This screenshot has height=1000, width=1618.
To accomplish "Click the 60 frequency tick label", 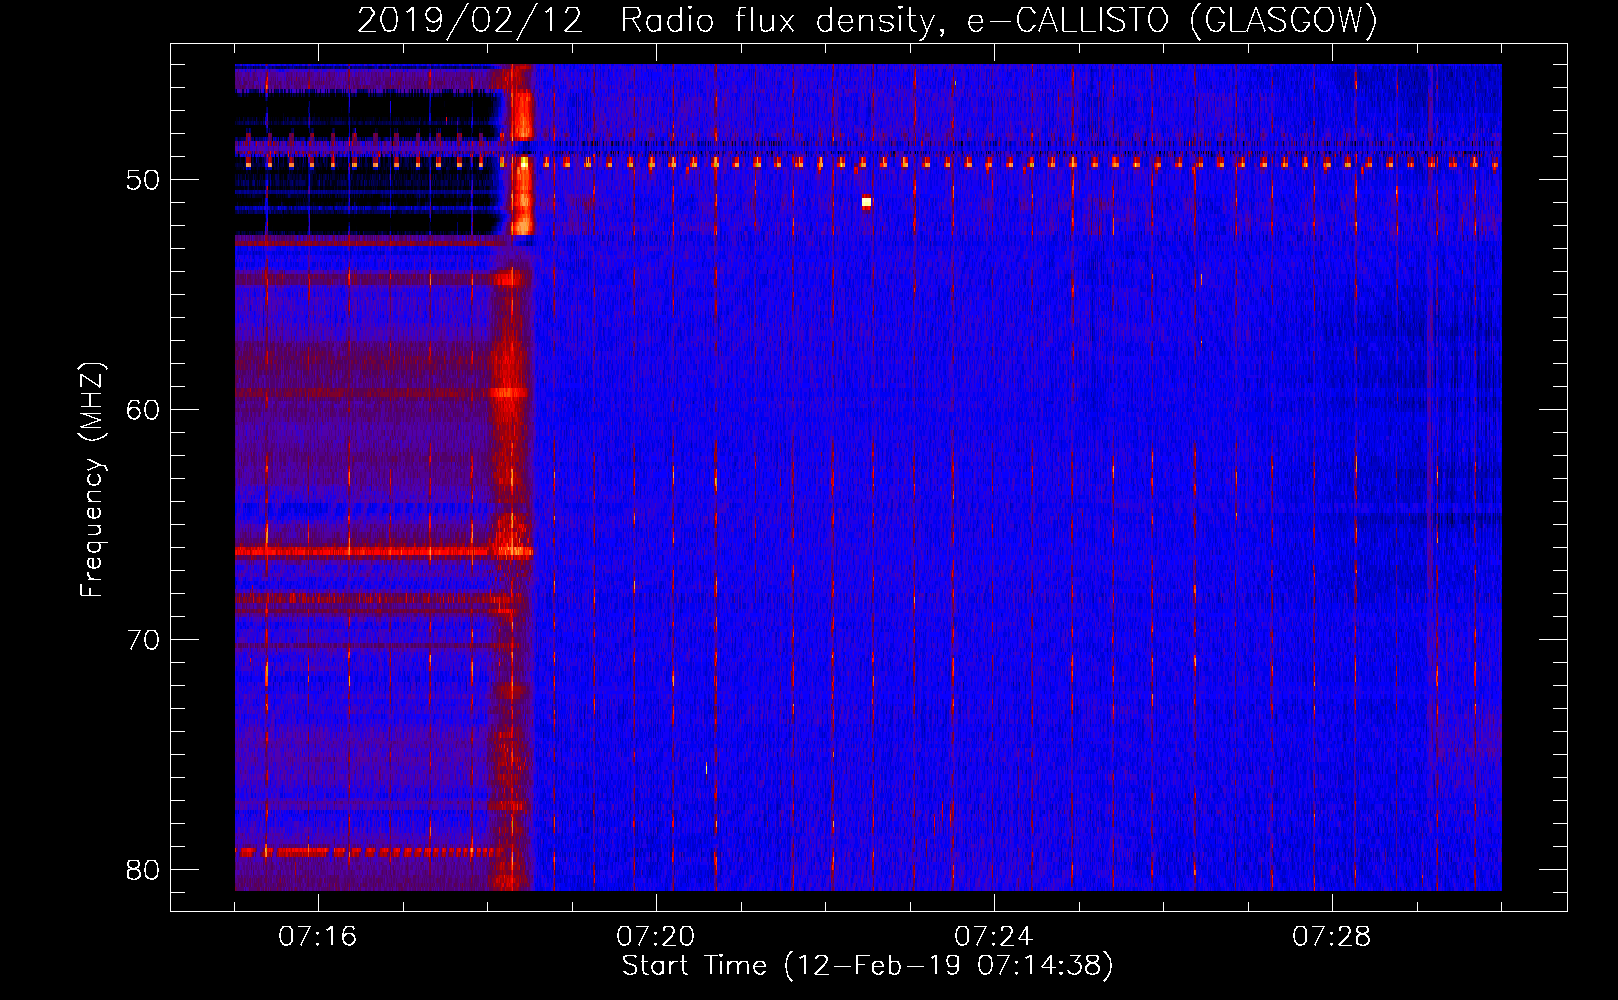I will click(143, 410).
